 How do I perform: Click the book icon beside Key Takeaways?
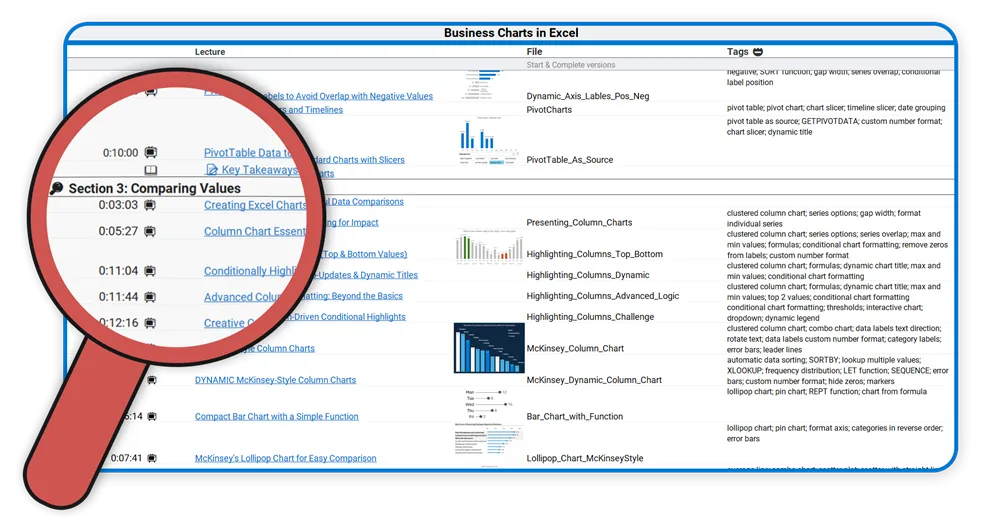[x=150, y=171]
